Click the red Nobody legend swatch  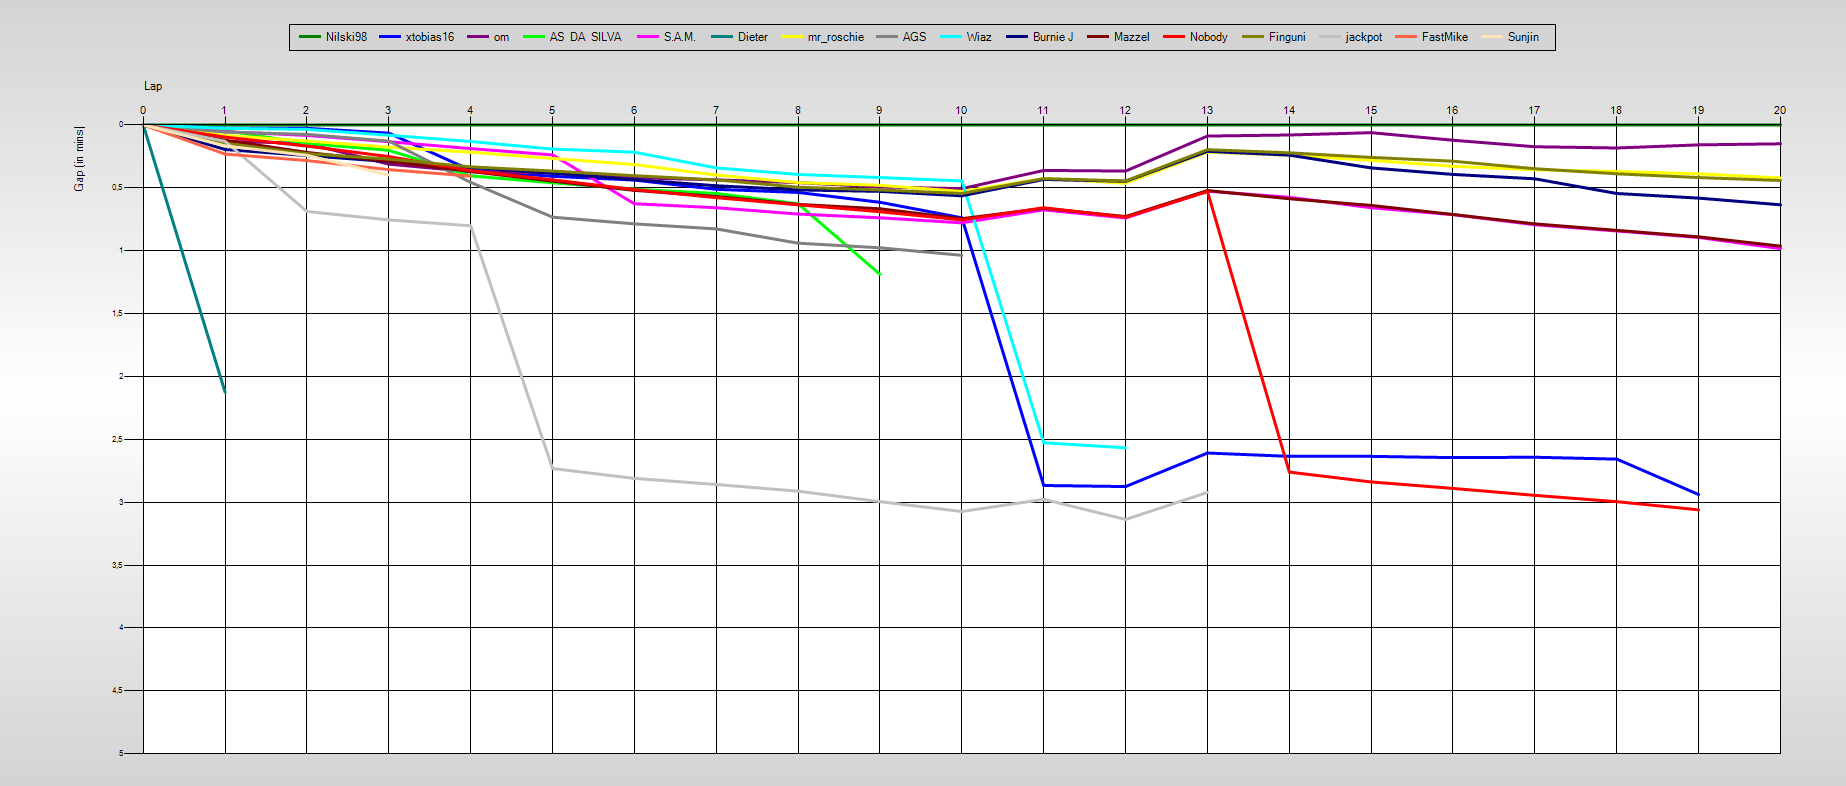(1174, 37)
